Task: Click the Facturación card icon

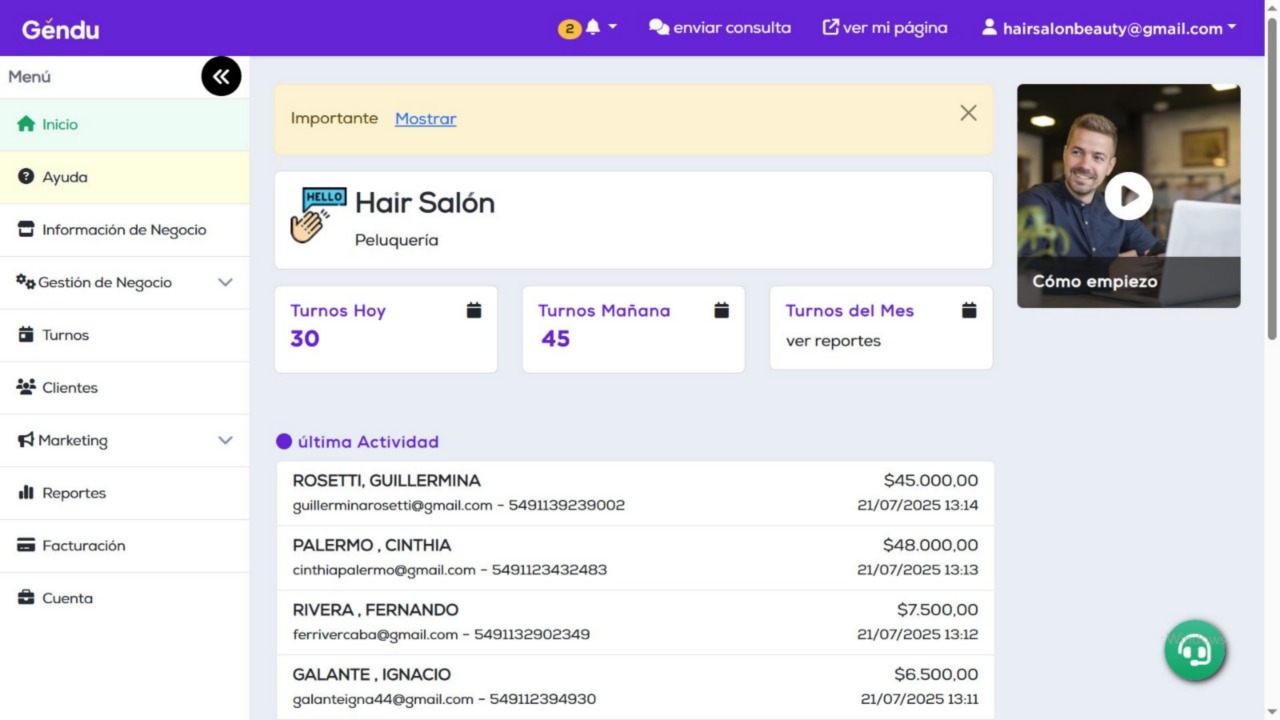Action: point(24,545)
